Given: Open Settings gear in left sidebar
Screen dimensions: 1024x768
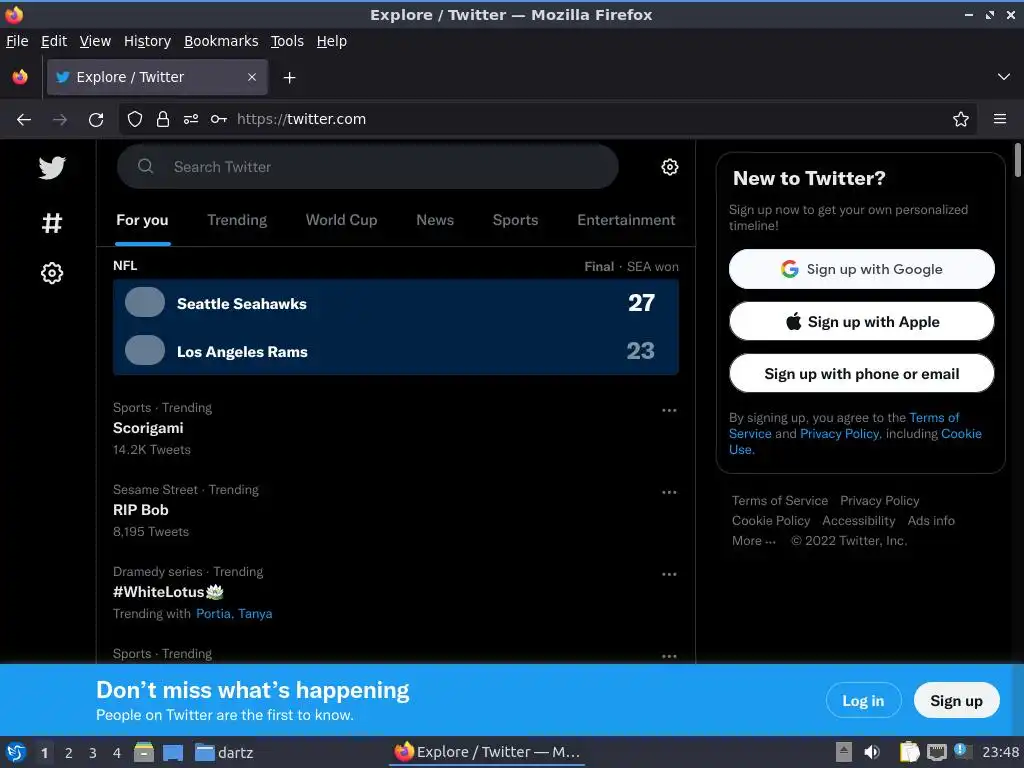Looking at the screenshot, I should point(52,273).
